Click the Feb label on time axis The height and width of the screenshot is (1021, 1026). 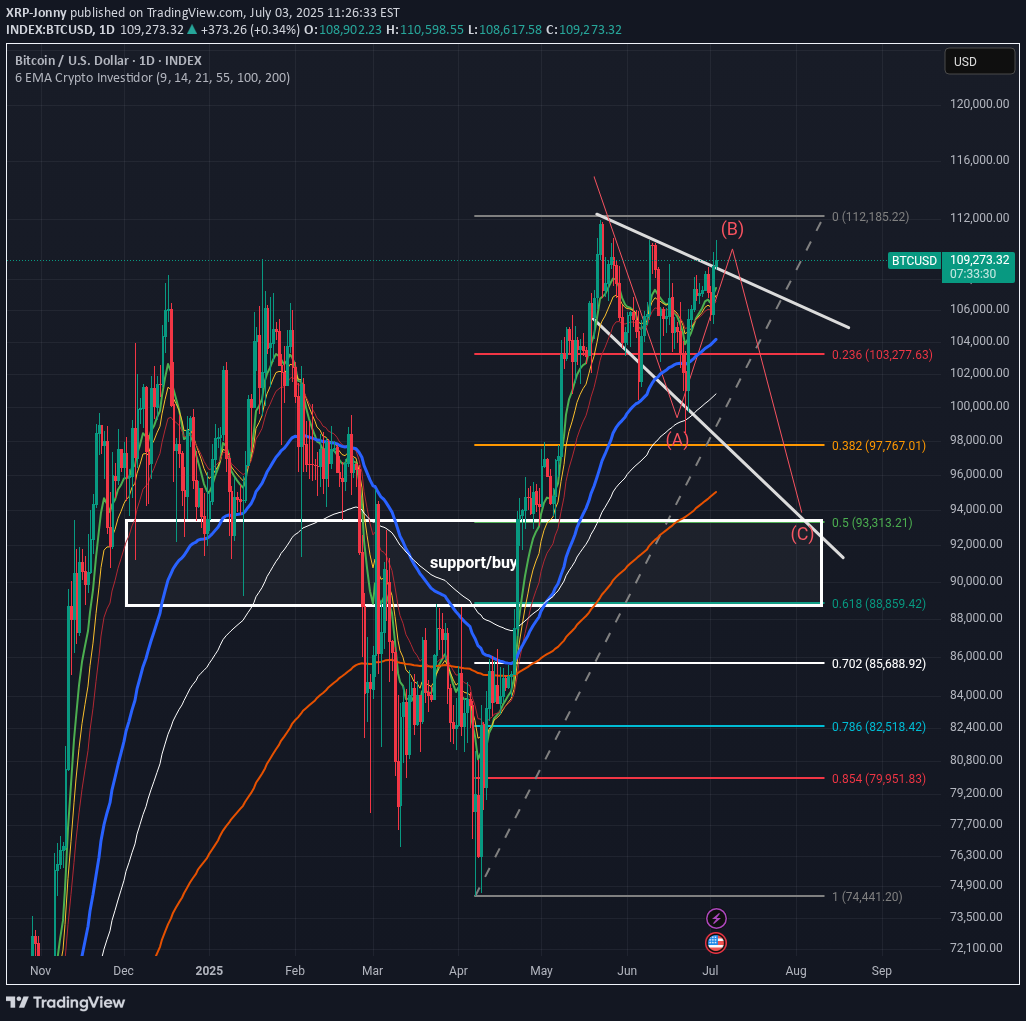click(295, 971)
